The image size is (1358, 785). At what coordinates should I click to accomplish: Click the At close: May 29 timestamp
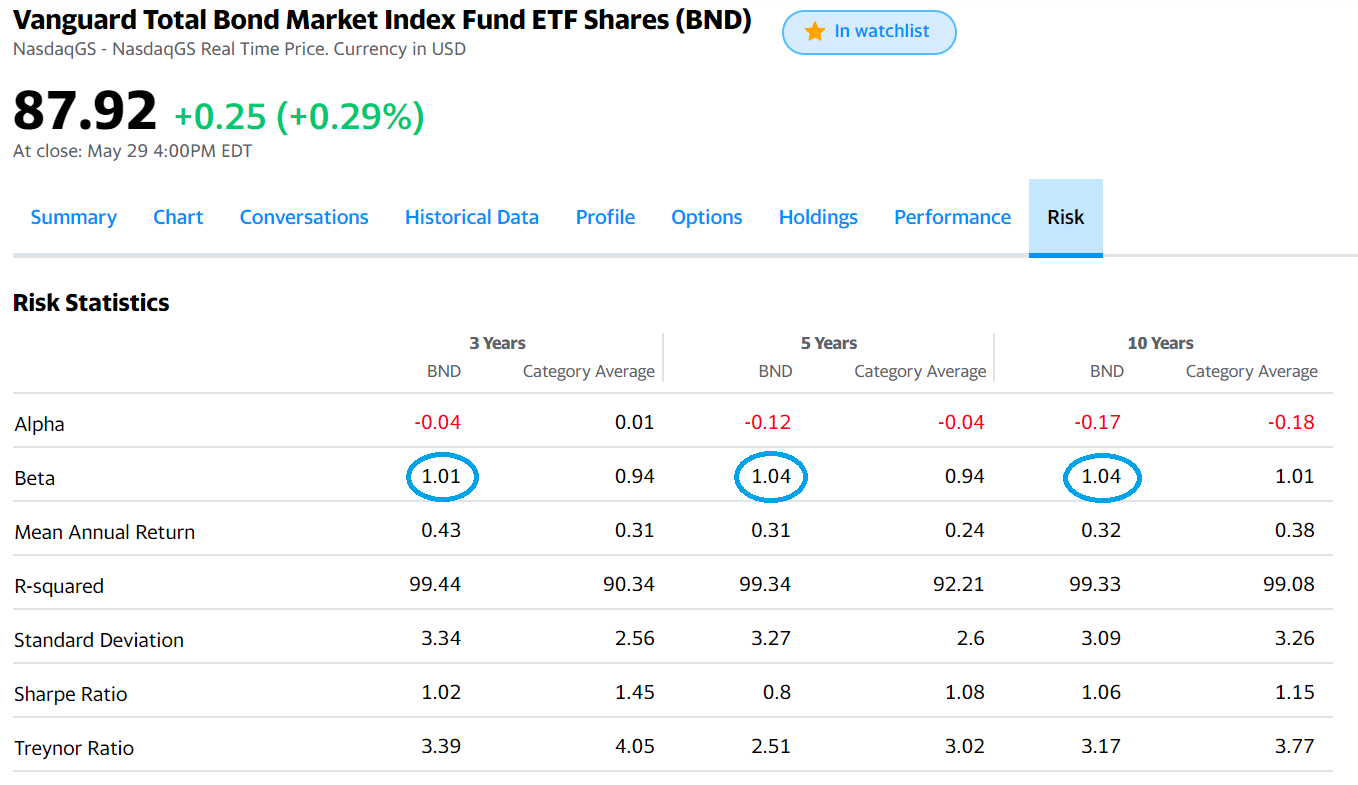point(132,152)
